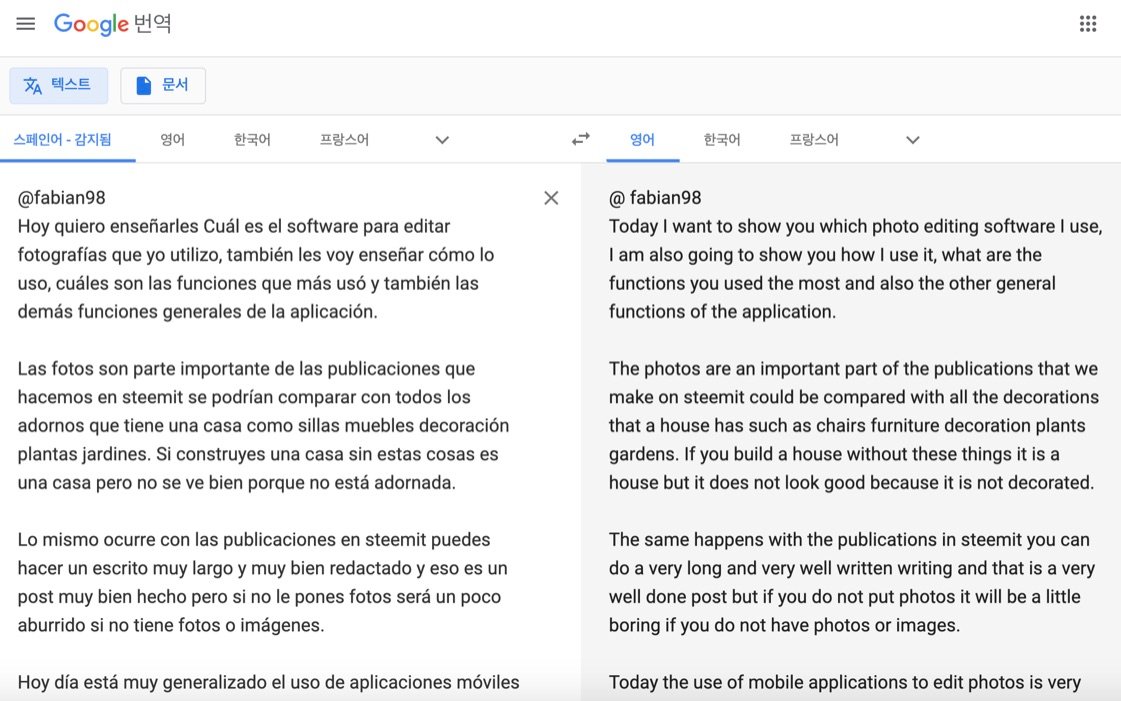Expand the target language dropdown chevron
This screenshot has width=1121, height=701.
pyautogui.click(x=913, y=140)
